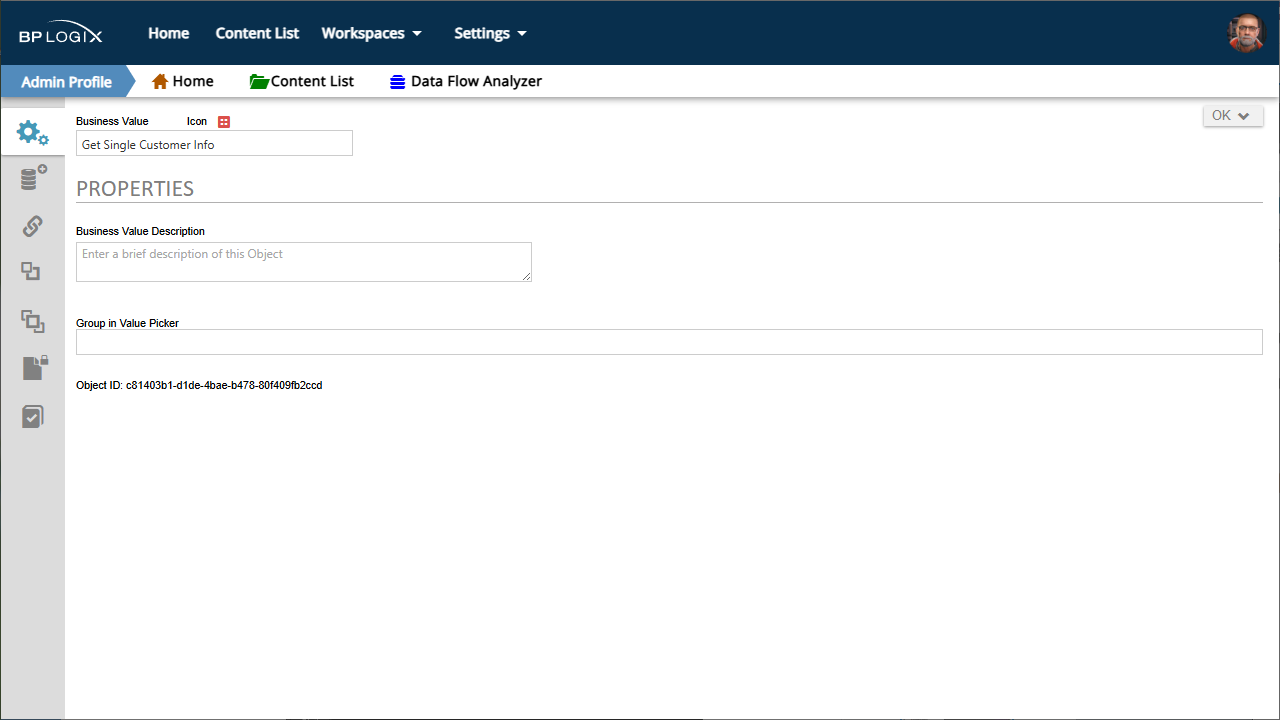Click the Business Value name input field

[214, 144]
